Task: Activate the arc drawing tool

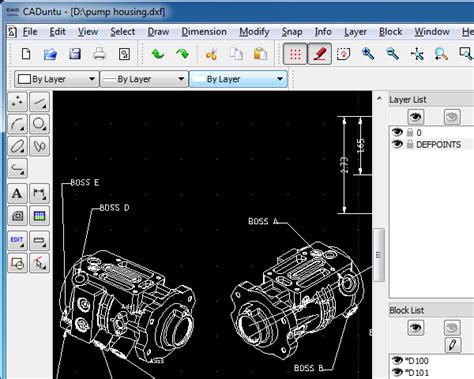Action: [17, 124]
